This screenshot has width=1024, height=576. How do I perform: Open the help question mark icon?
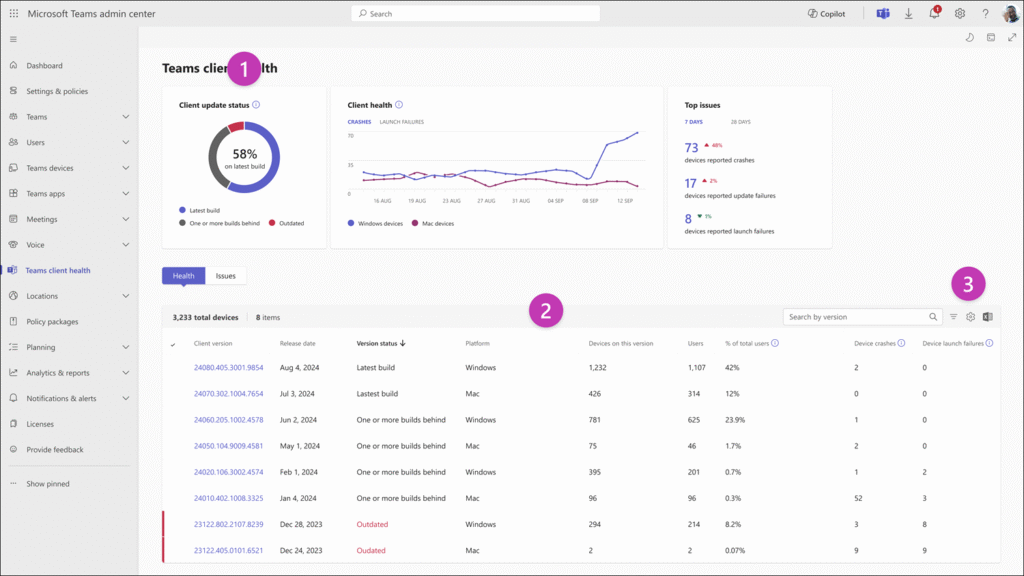[985, 13]
